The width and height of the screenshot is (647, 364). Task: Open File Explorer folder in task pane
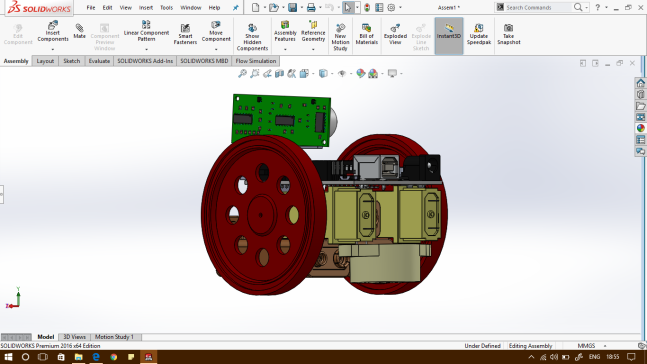640,106
